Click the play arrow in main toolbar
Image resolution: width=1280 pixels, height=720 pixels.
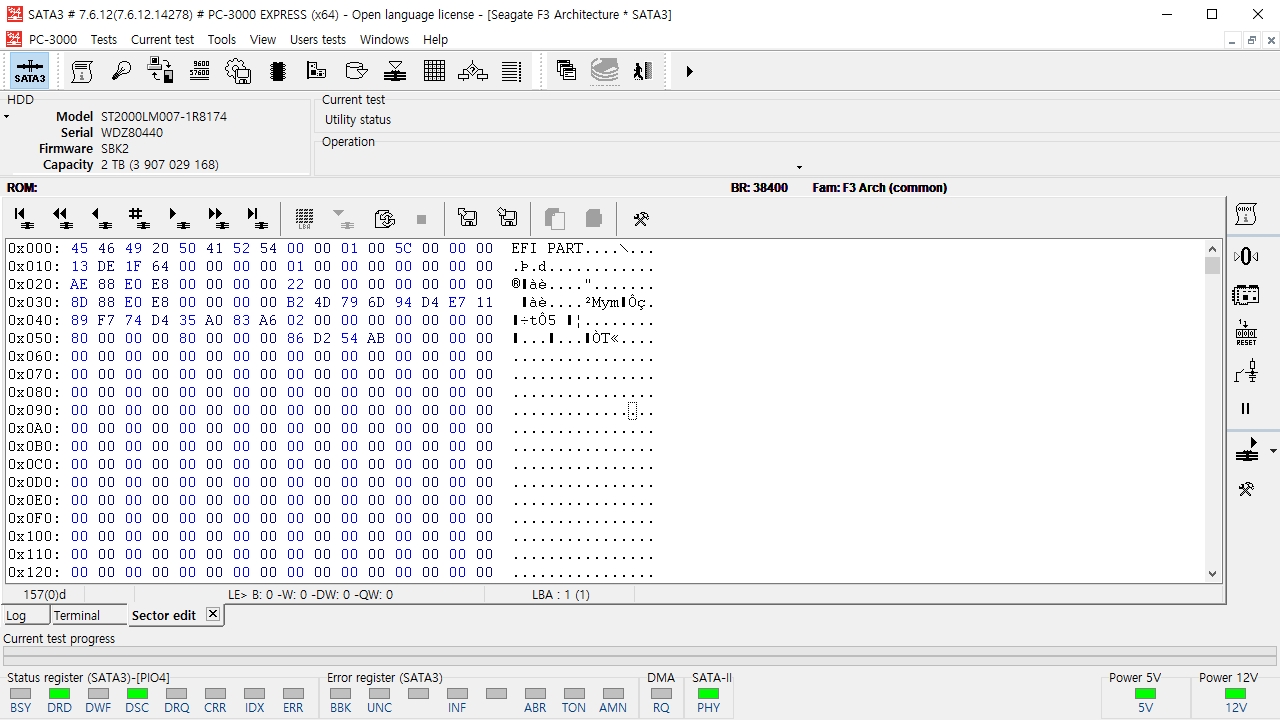click(x=689, y=71)
